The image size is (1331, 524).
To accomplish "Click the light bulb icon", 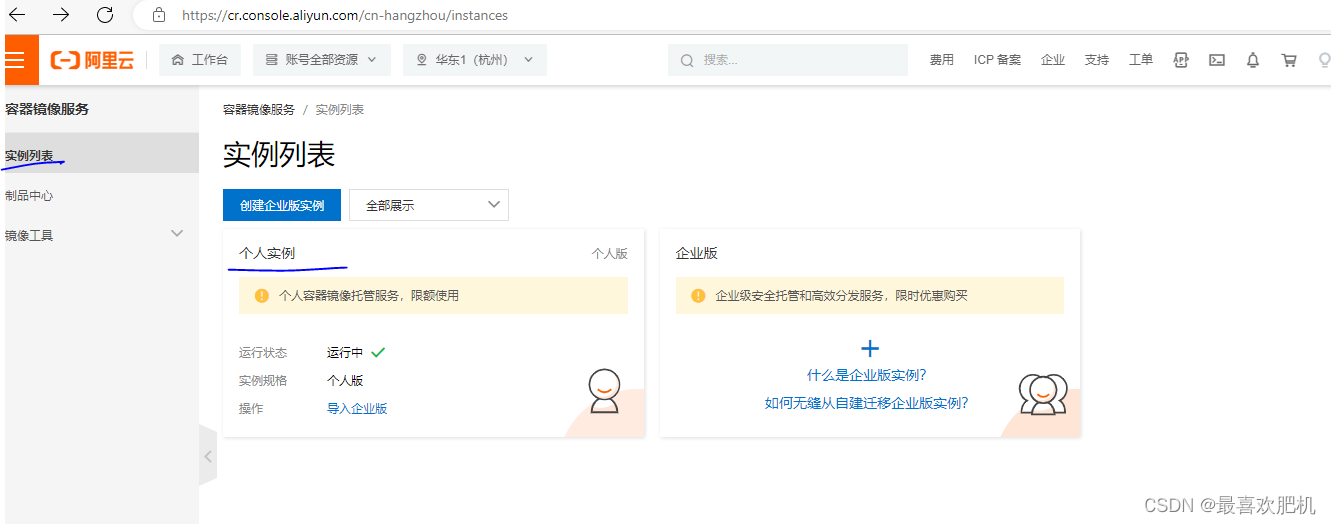I will (x=1324, y=60).
